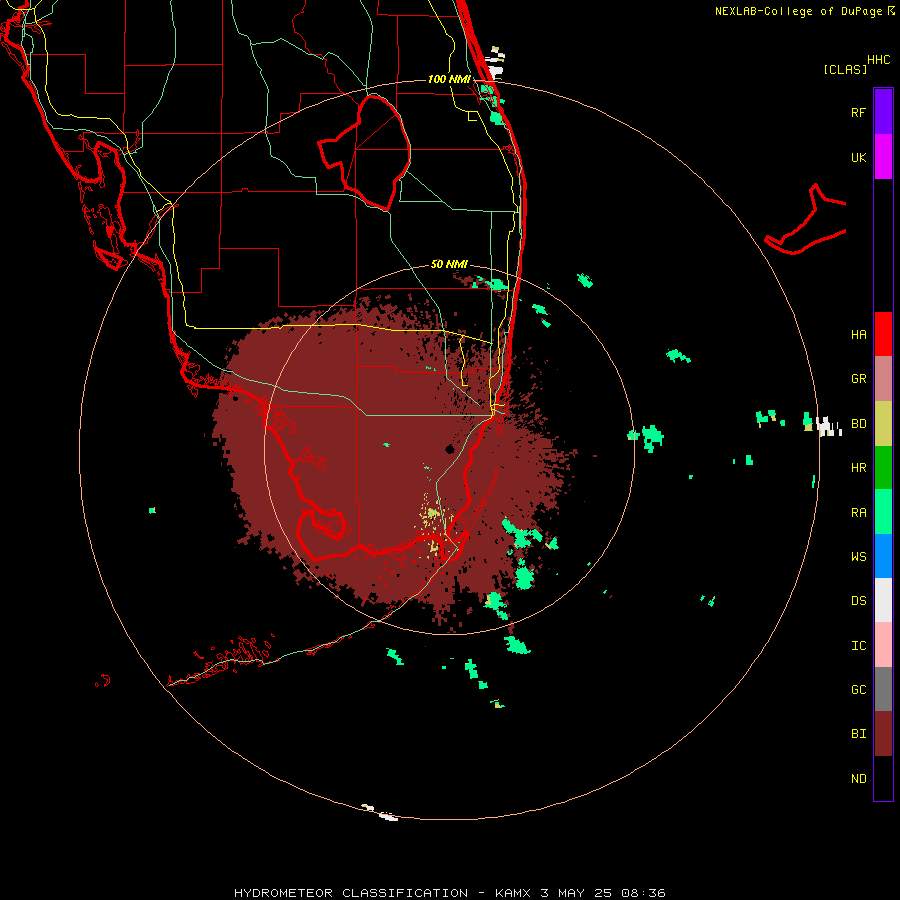Click the 'GR' legend label
Viewport: 900px width, 900px height.
pos(858,379)
